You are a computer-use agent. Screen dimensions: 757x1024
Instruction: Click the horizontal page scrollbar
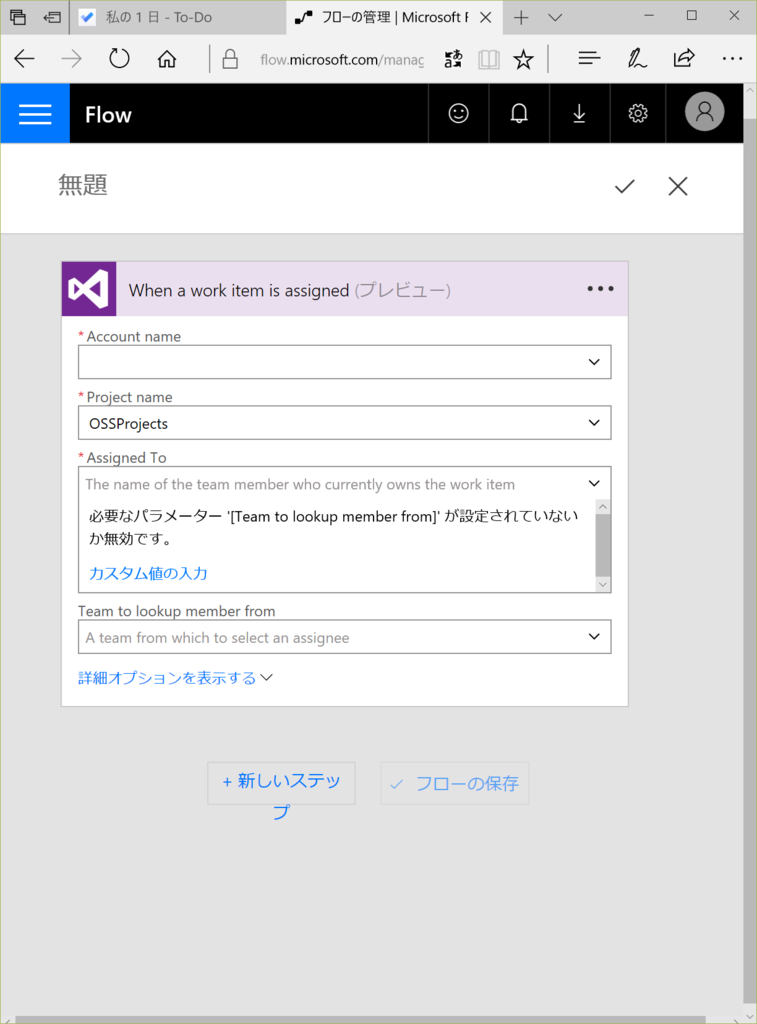tap(360, 1019)
